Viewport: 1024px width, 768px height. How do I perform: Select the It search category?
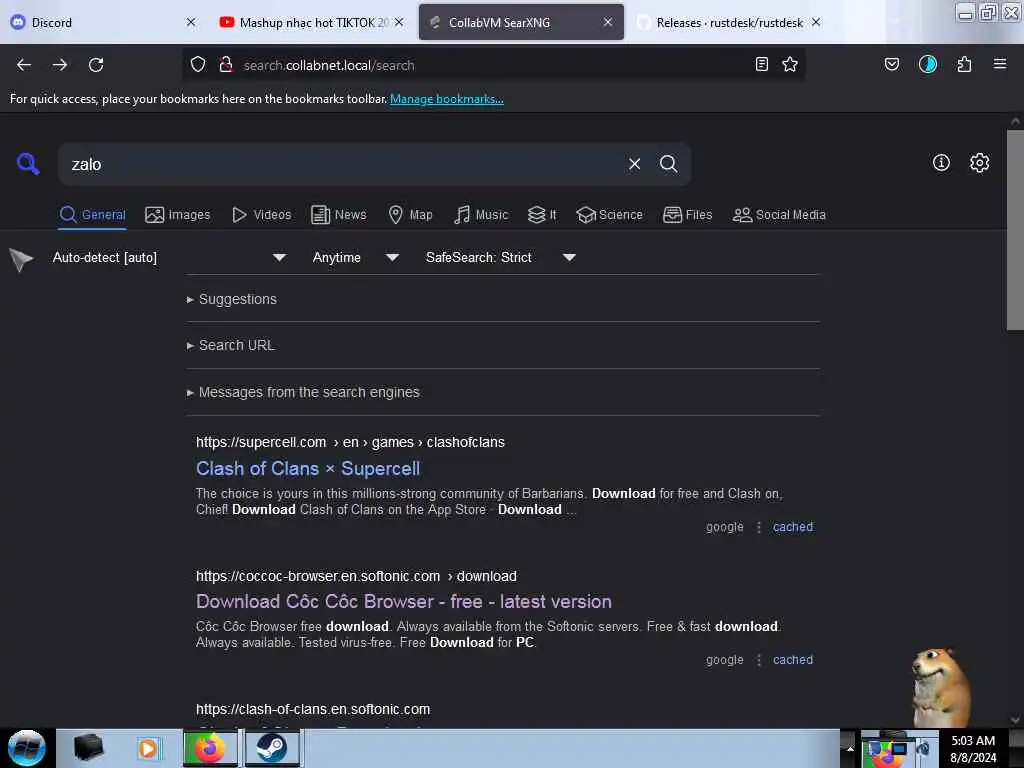pyautogui.click(x=542, y=215)
